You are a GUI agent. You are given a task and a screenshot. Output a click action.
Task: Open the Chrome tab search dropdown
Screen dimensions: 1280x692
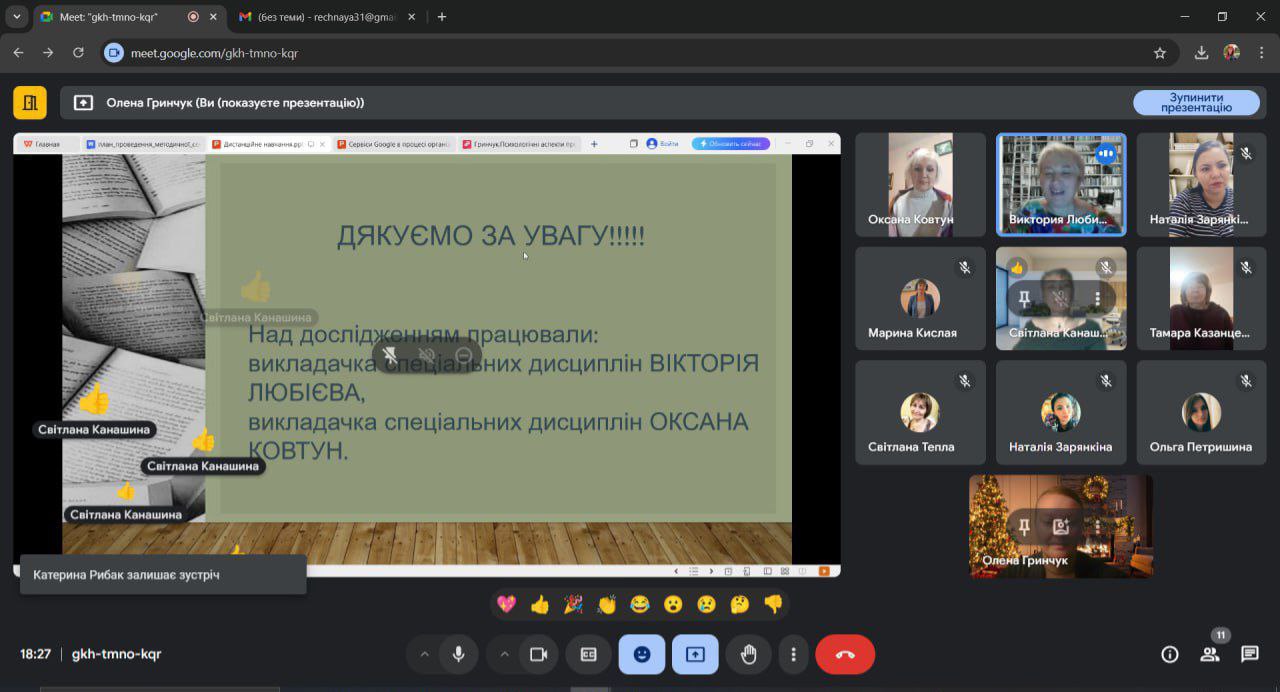[x=17, y=17]
